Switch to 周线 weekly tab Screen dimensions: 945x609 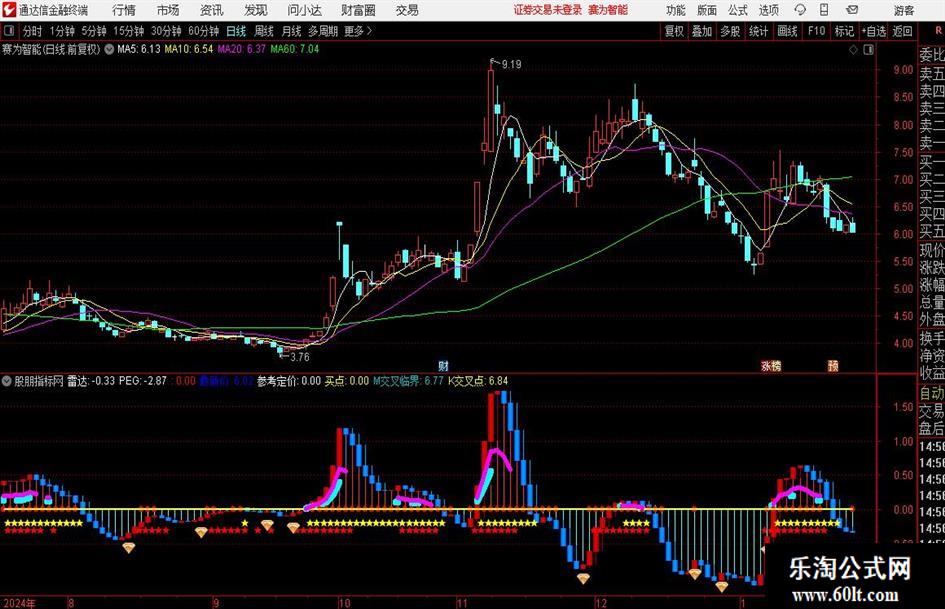(264, 31)
